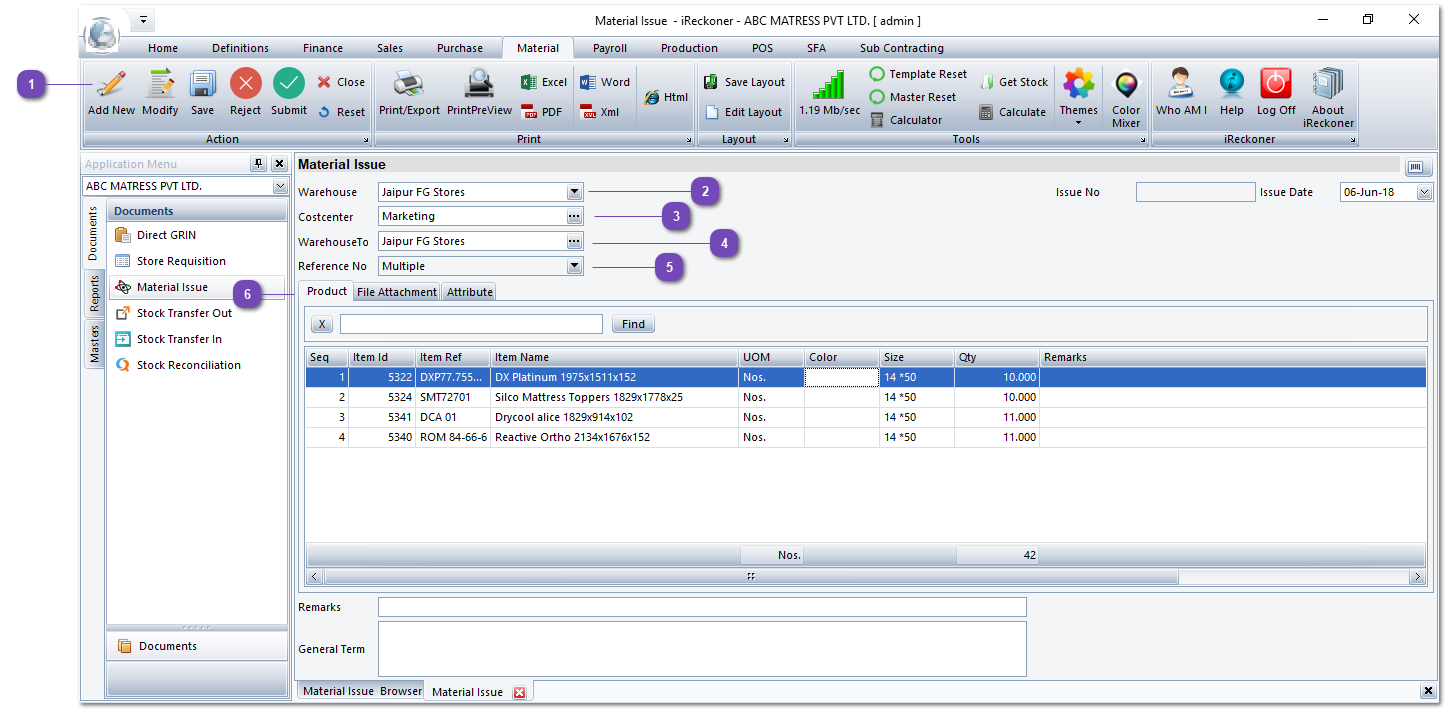Browse Costcenter with ellipsis button

point(574,216)
